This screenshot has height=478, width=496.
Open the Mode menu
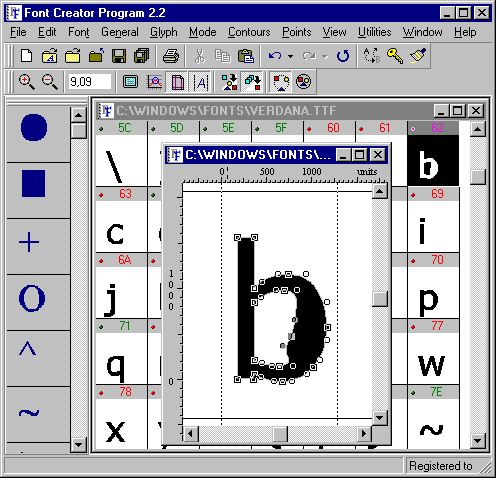203,32
